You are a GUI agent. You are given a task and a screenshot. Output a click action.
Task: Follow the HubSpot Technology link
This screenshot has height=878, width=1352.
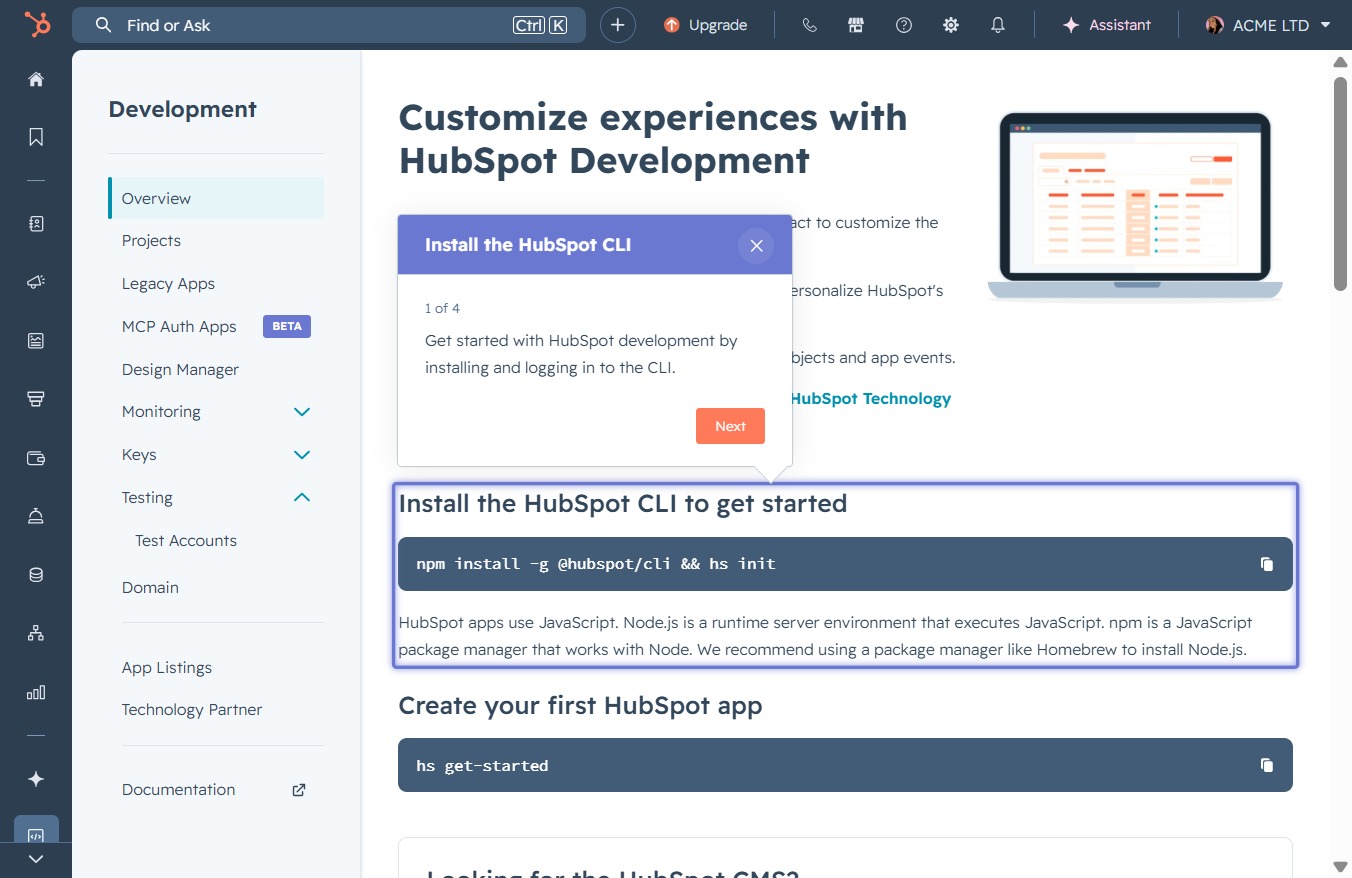pyautogui.click(x=871, y=399)
